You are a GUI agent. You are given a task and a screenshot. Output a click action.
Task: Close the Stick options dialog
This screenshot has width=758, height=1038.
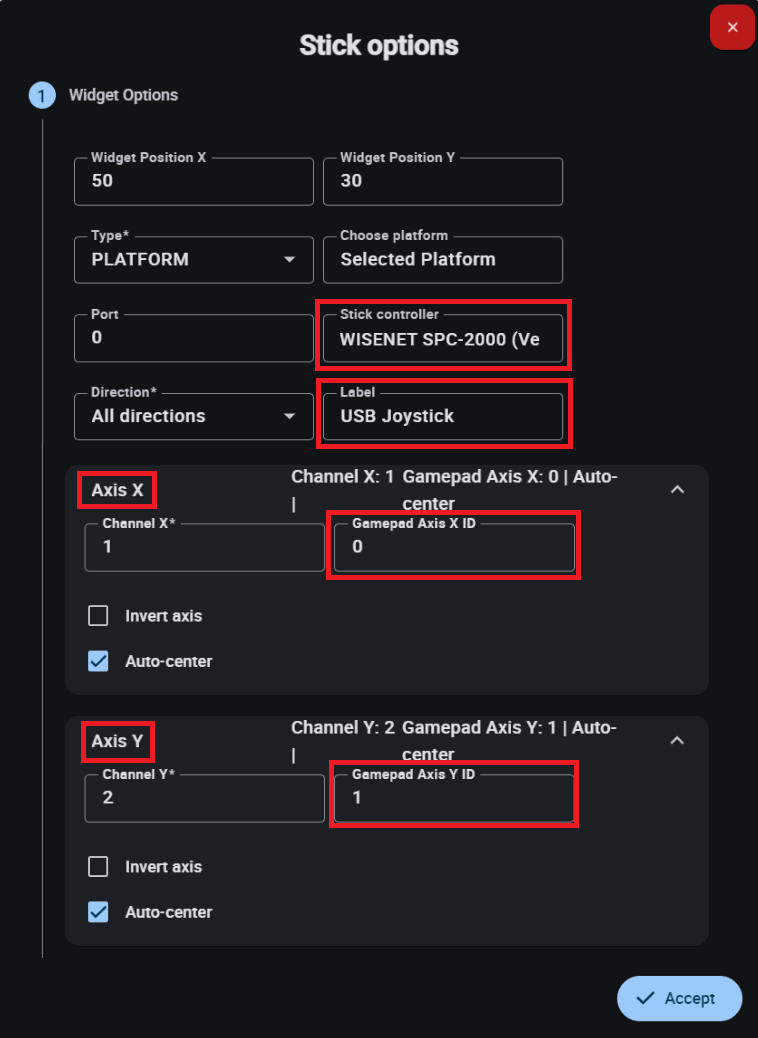(732, 27)
